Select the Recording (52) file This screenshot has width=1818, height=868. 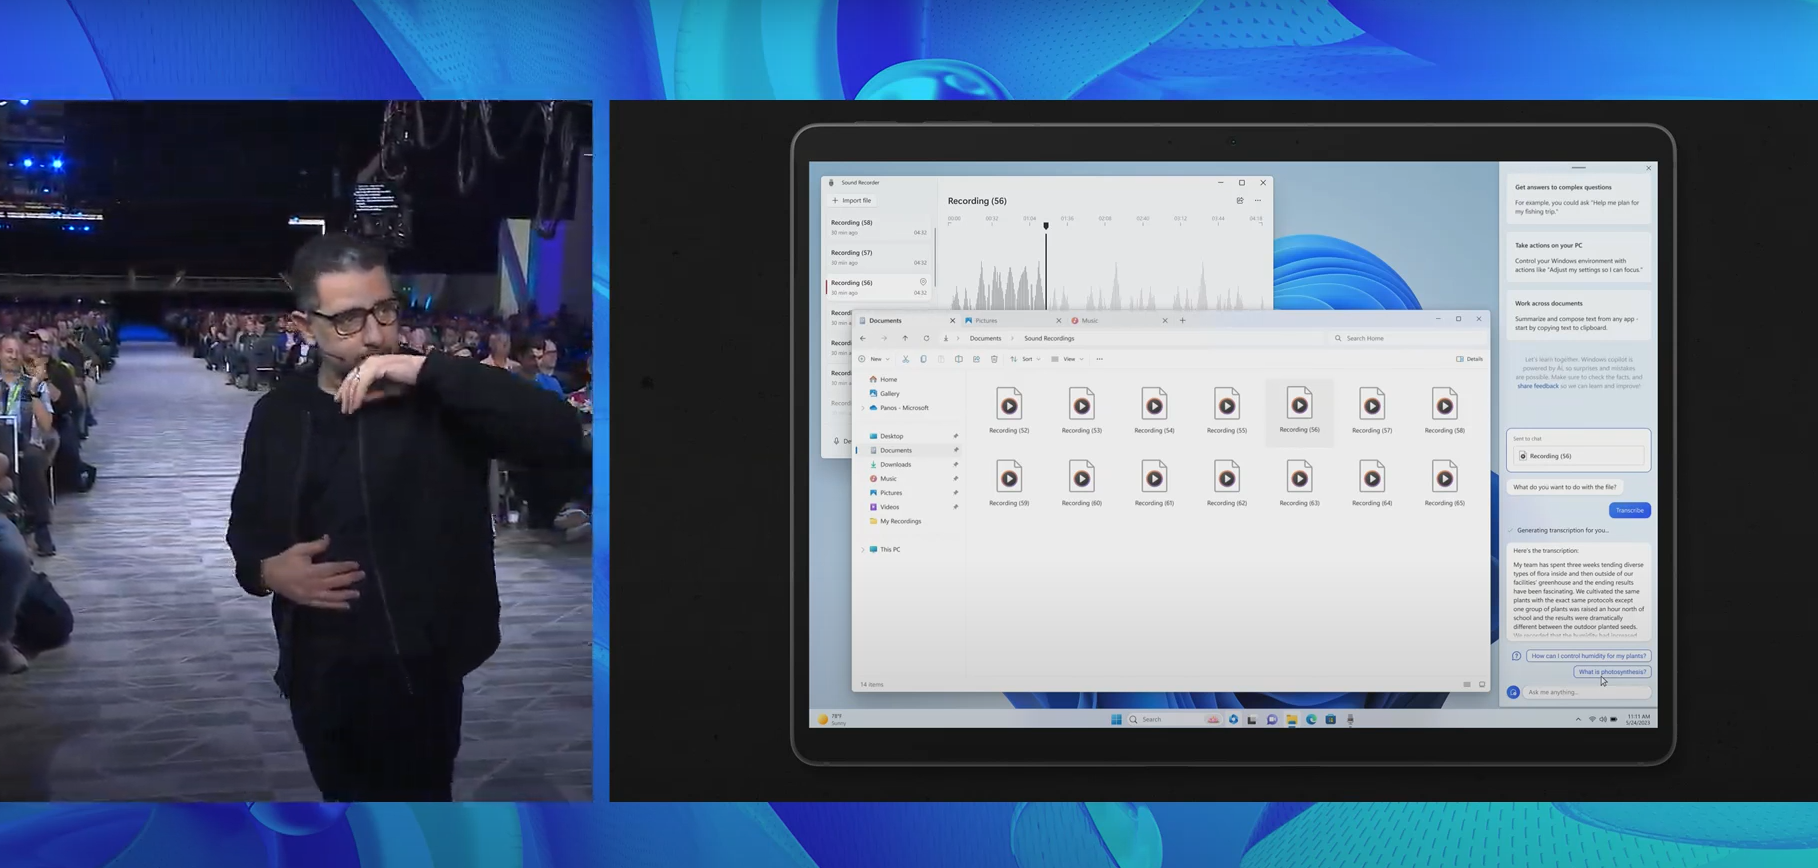(1009, 411)
